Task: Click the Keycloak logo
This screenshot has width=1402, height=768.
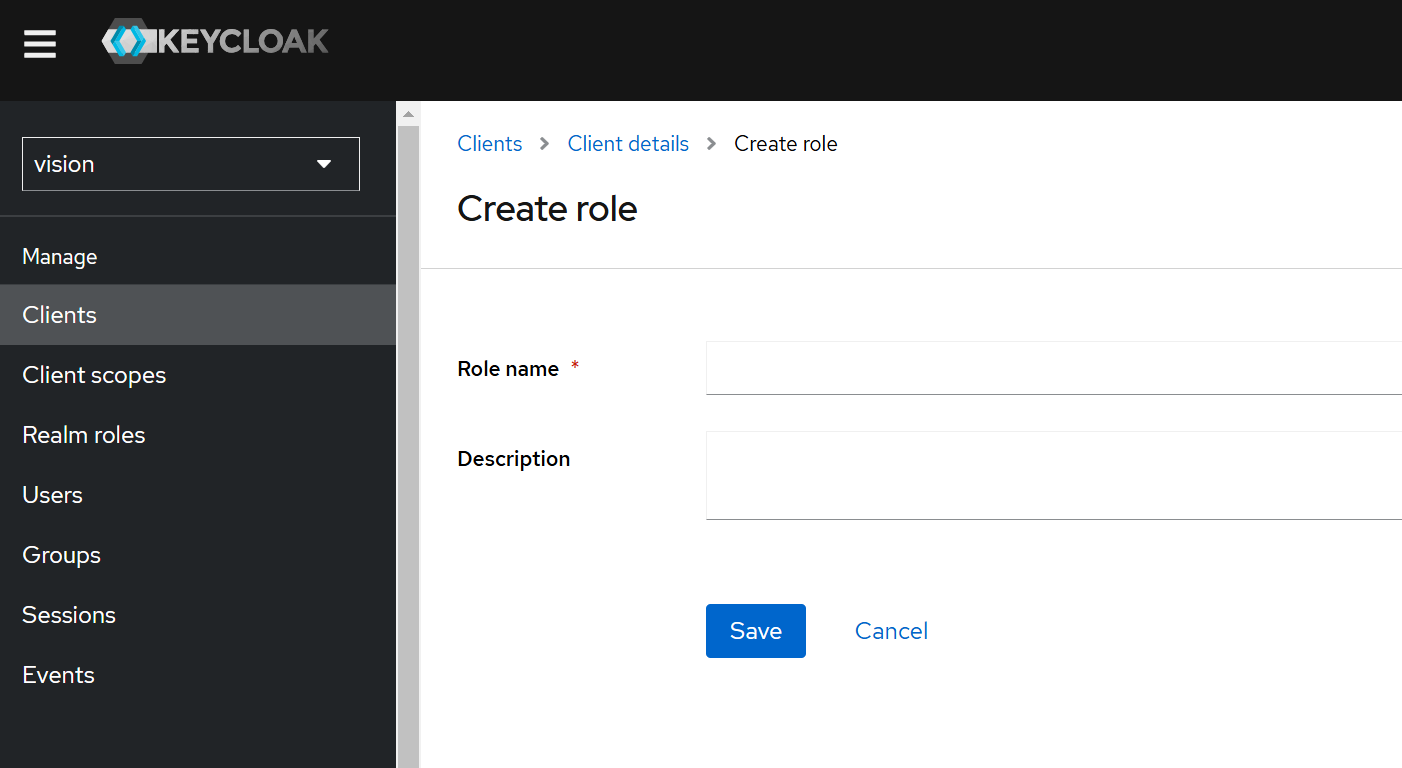Action: tap(215, 41)
